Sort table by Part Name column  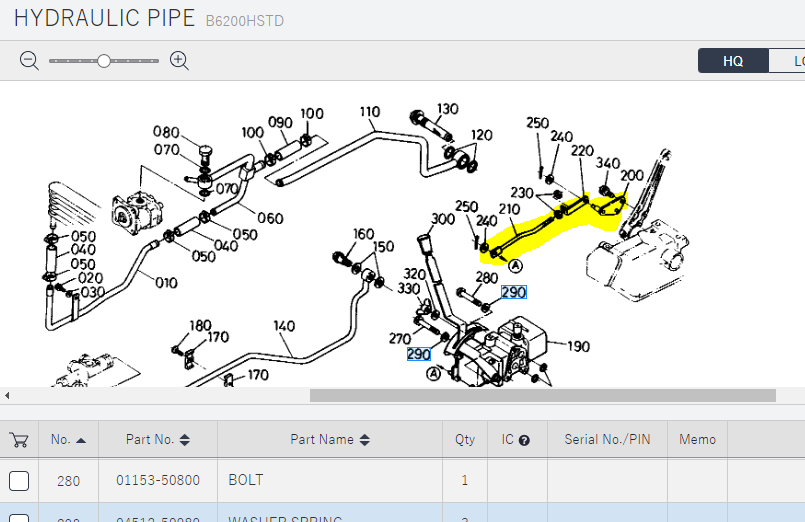(330, 440)
